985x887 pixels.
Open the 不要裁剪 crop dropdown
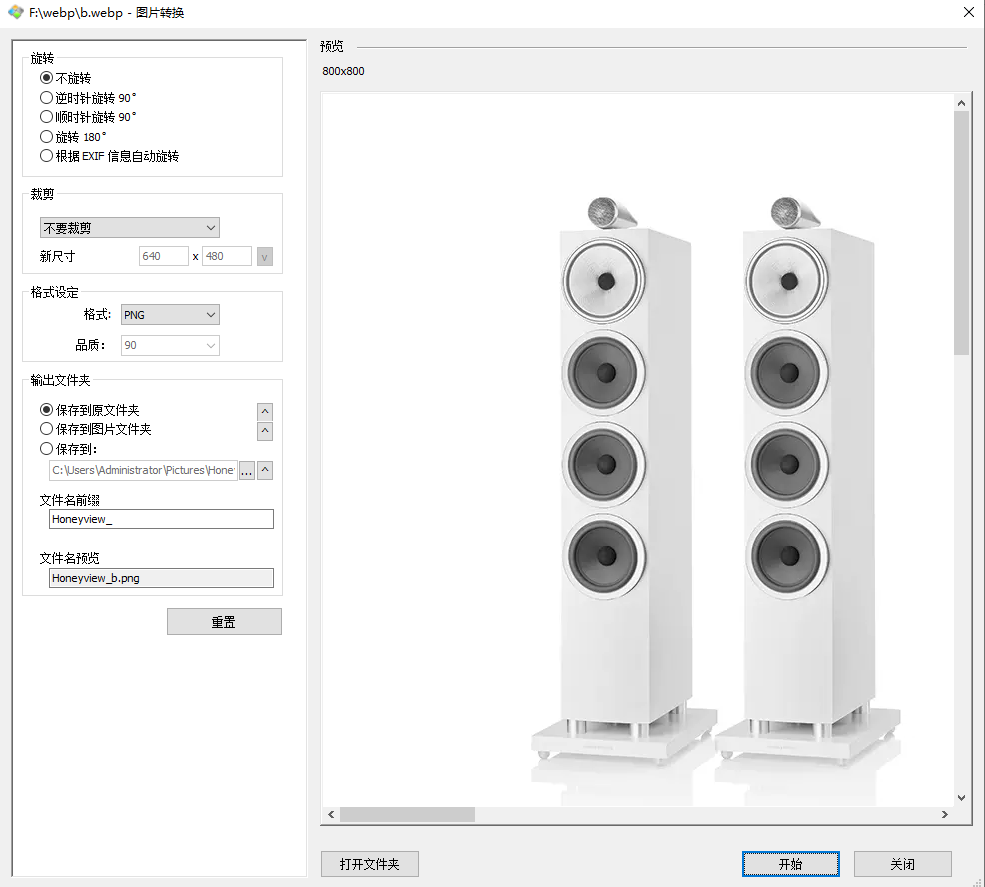coord(129,227)
